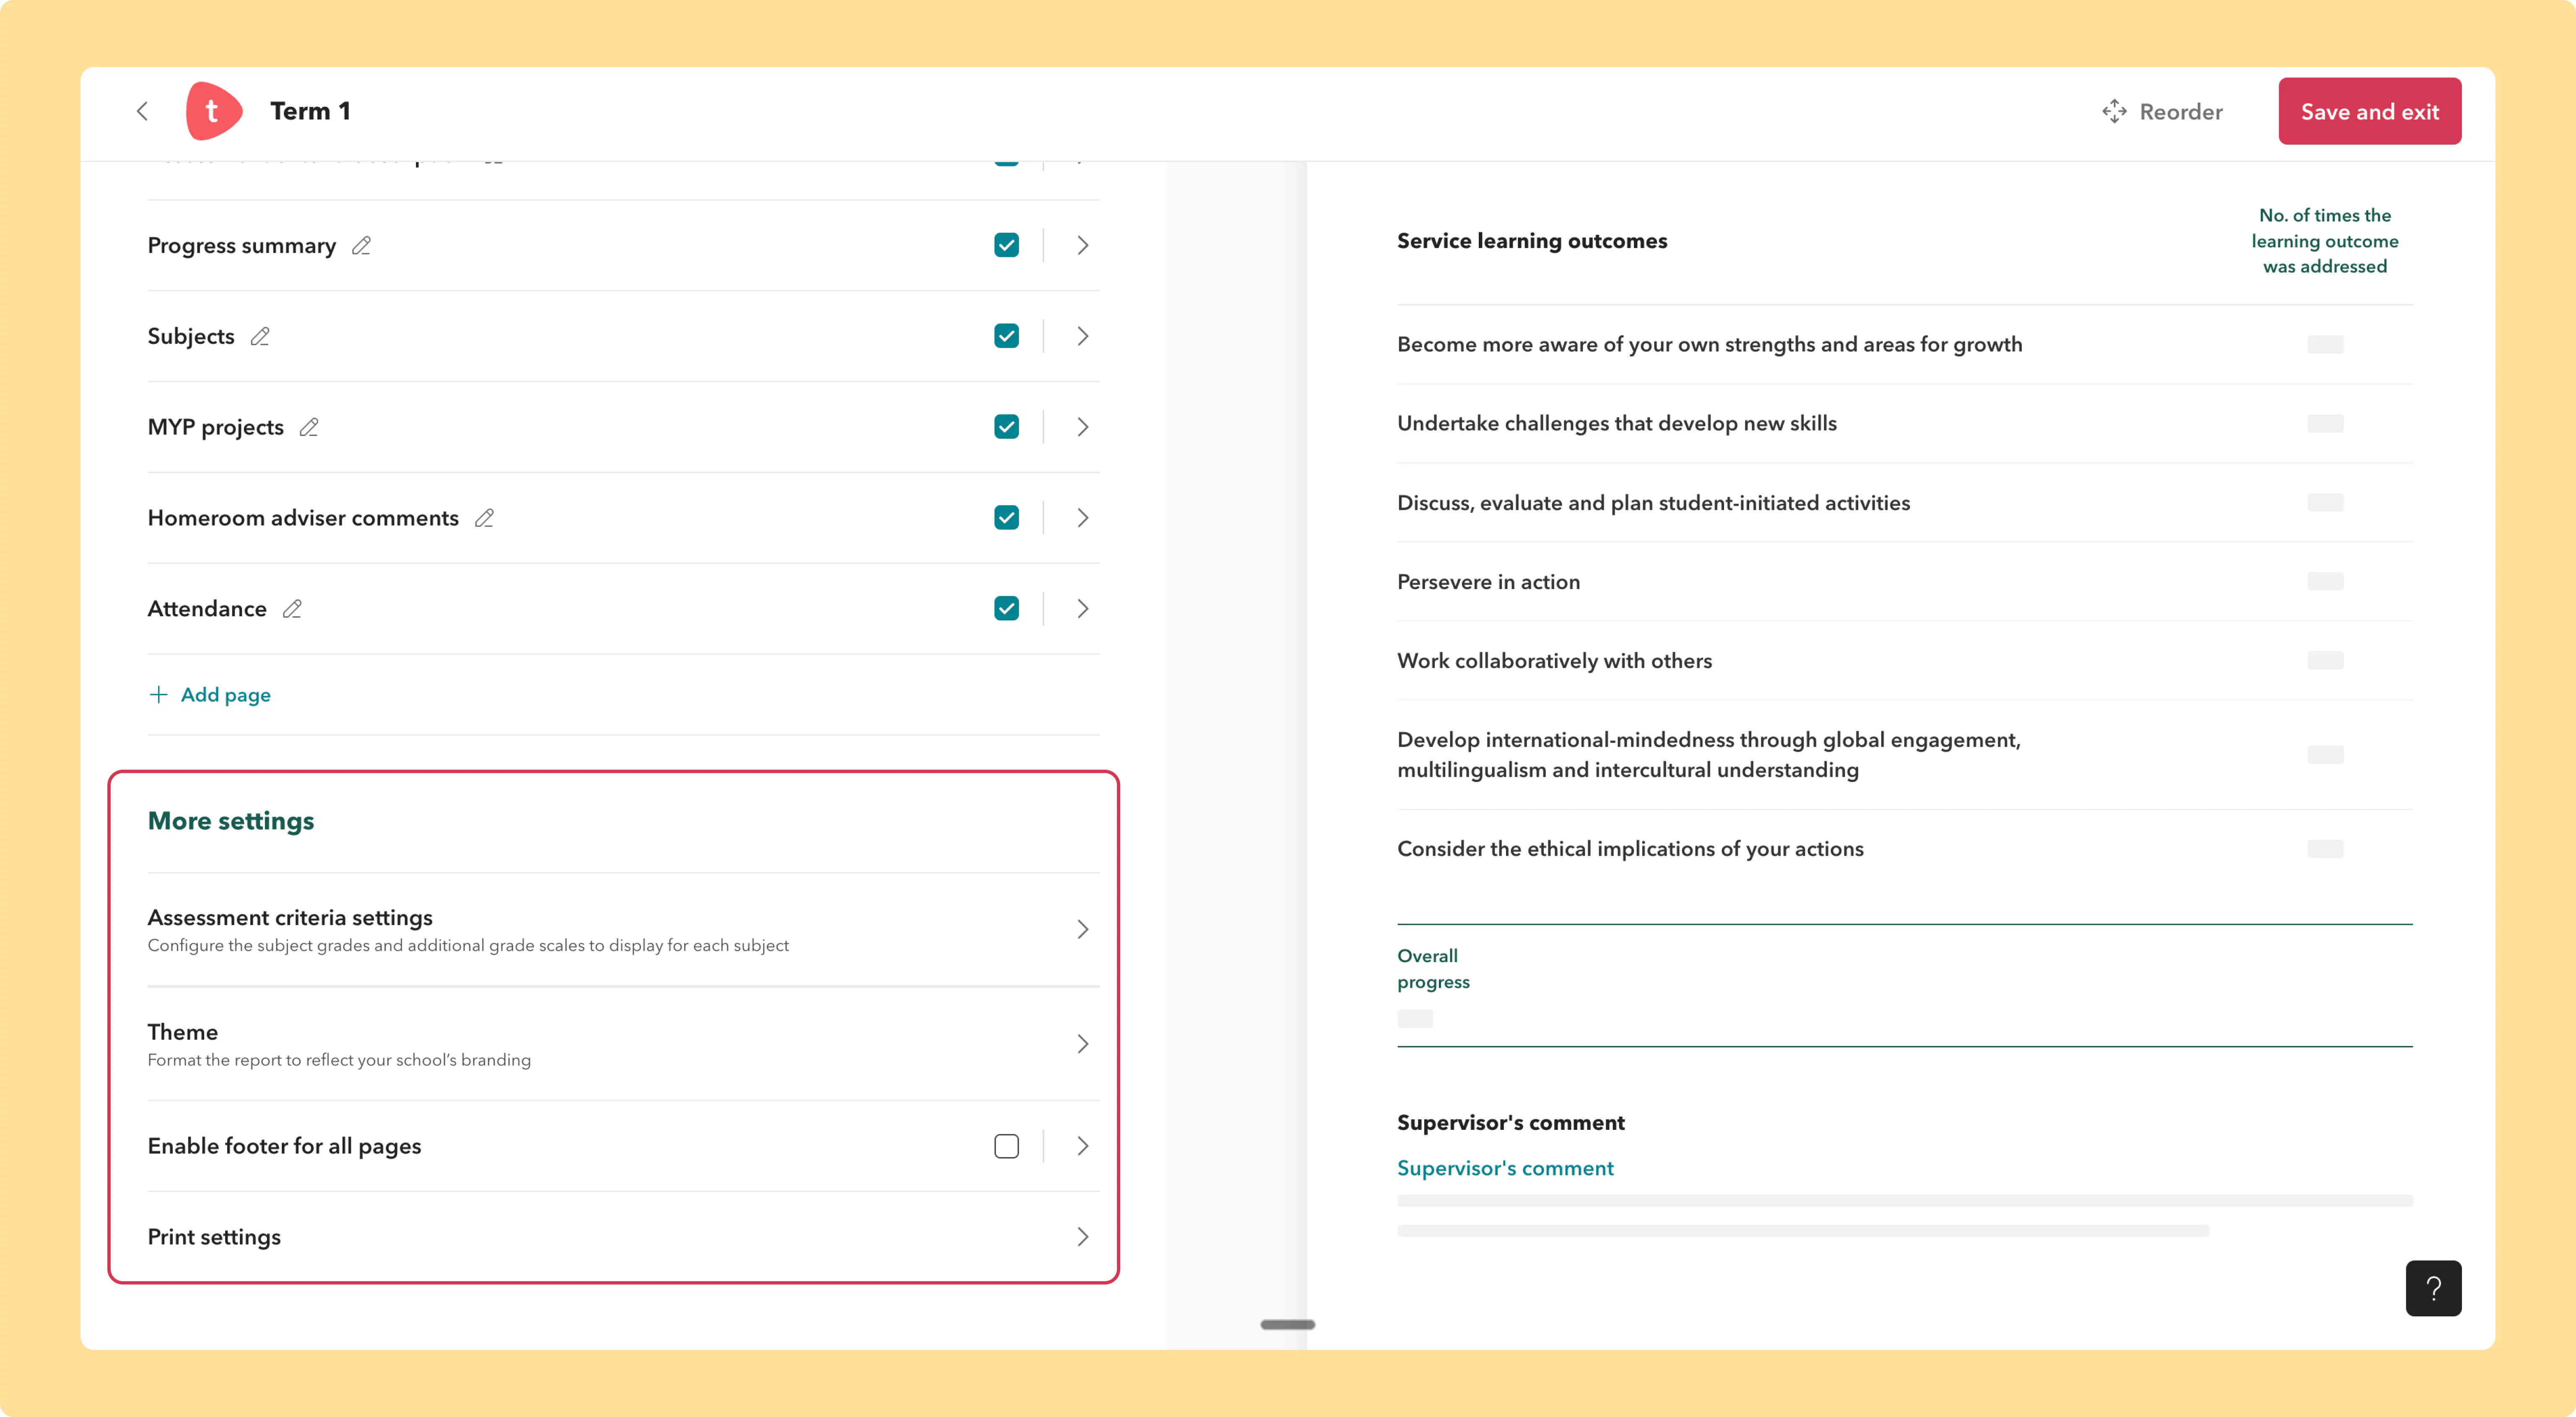
Task: Click 'Configure the subject grades' description text
Action: [468, 946]
